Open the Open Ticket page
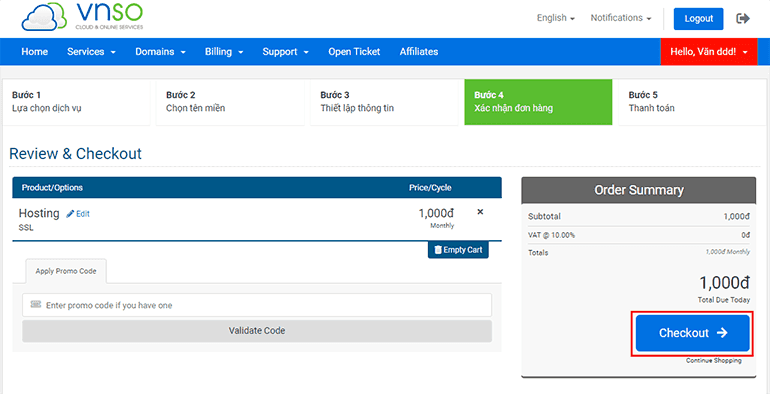 [354, 52]
